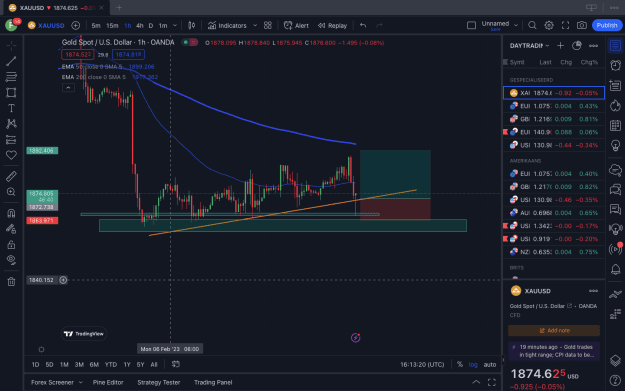Enter fullscreen chart mode
This screenshot has width=625, height=391.
(565, 26)
